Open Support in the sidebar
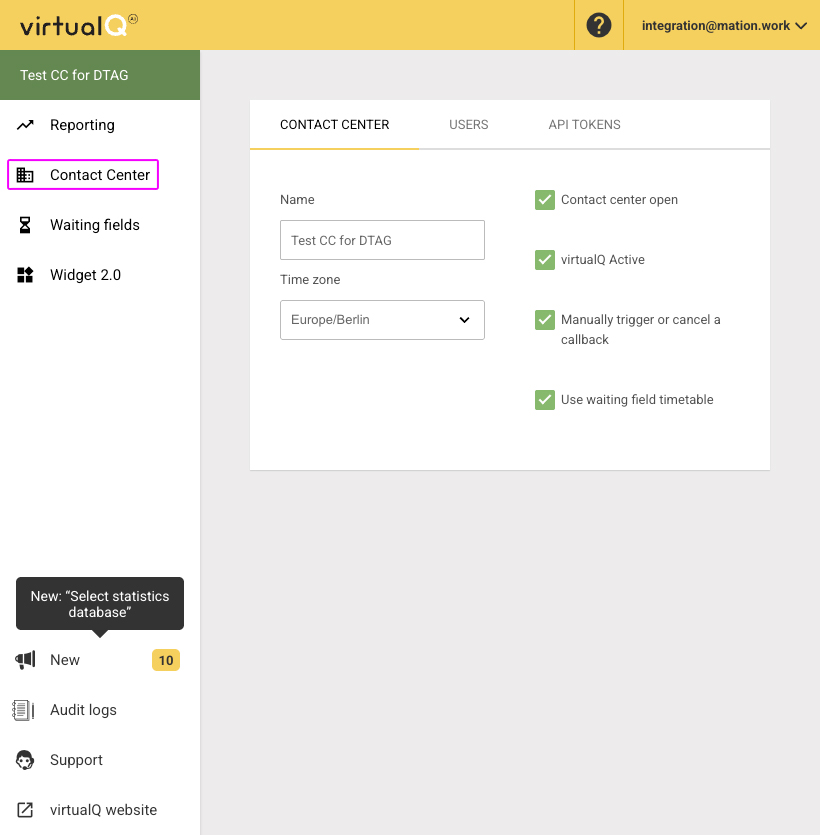 76,760
